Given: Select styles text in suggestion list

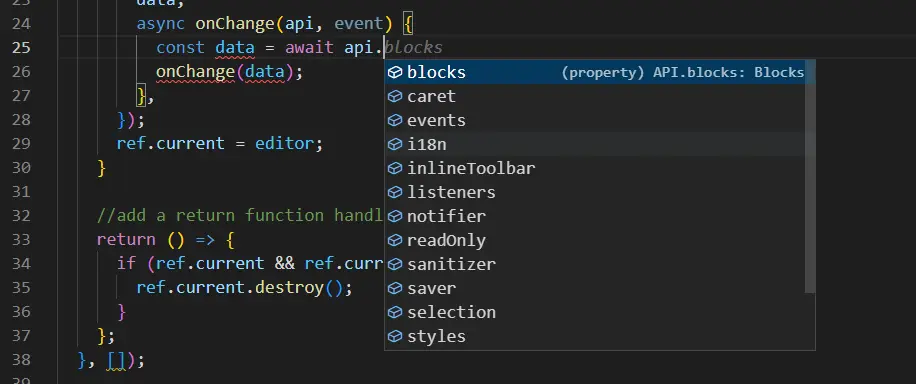Looking at the screenshot, I should [436, 336].
